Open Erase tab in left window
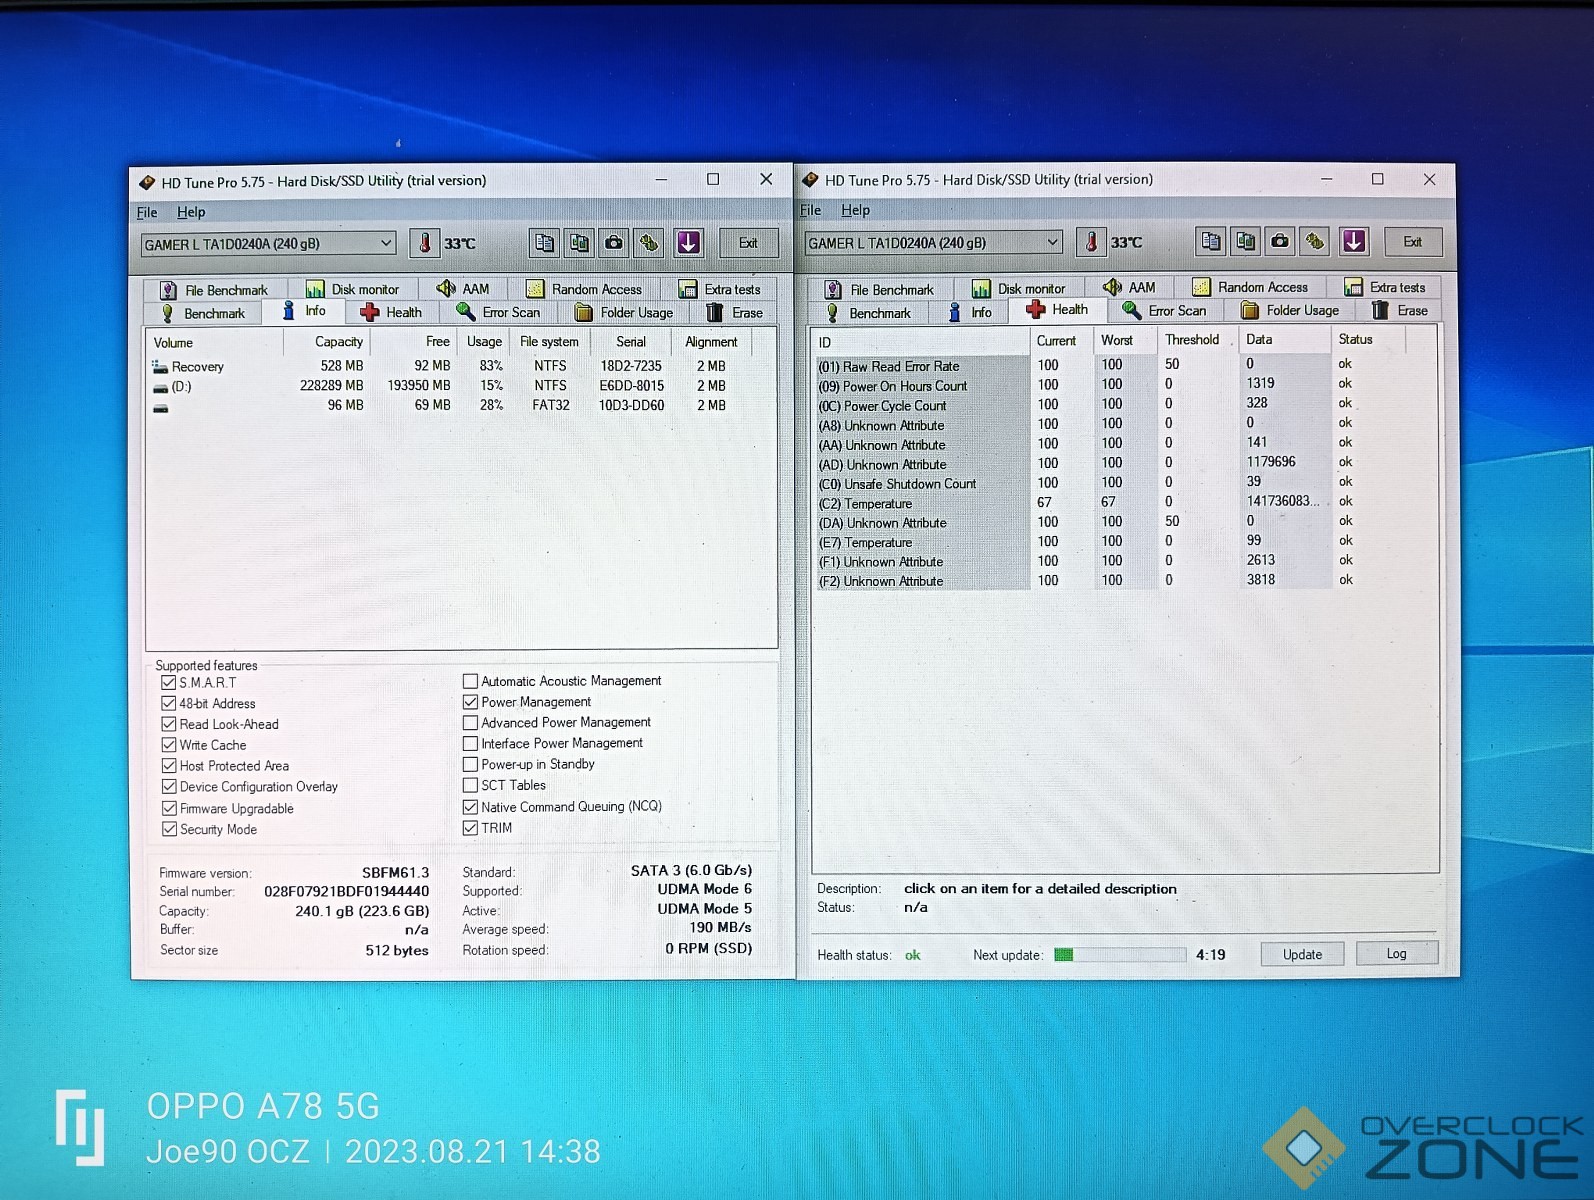This screenshot has width=1594, height=1200. click(734, 312)
